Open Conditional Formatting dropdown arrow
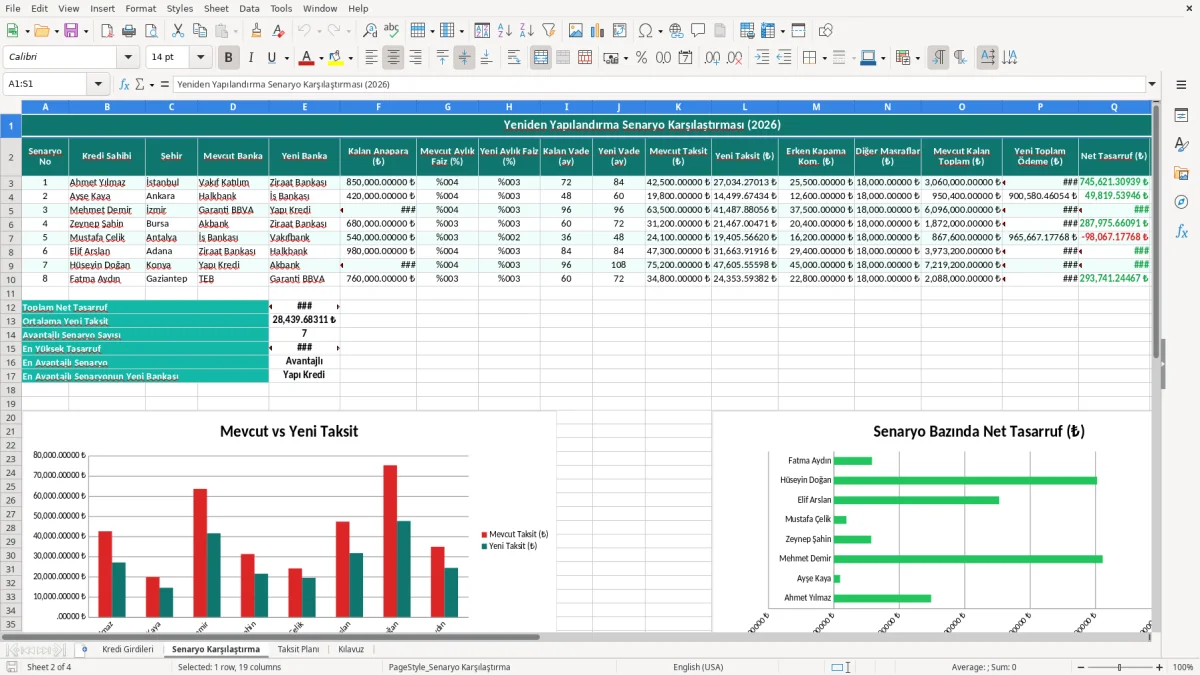 918,58
